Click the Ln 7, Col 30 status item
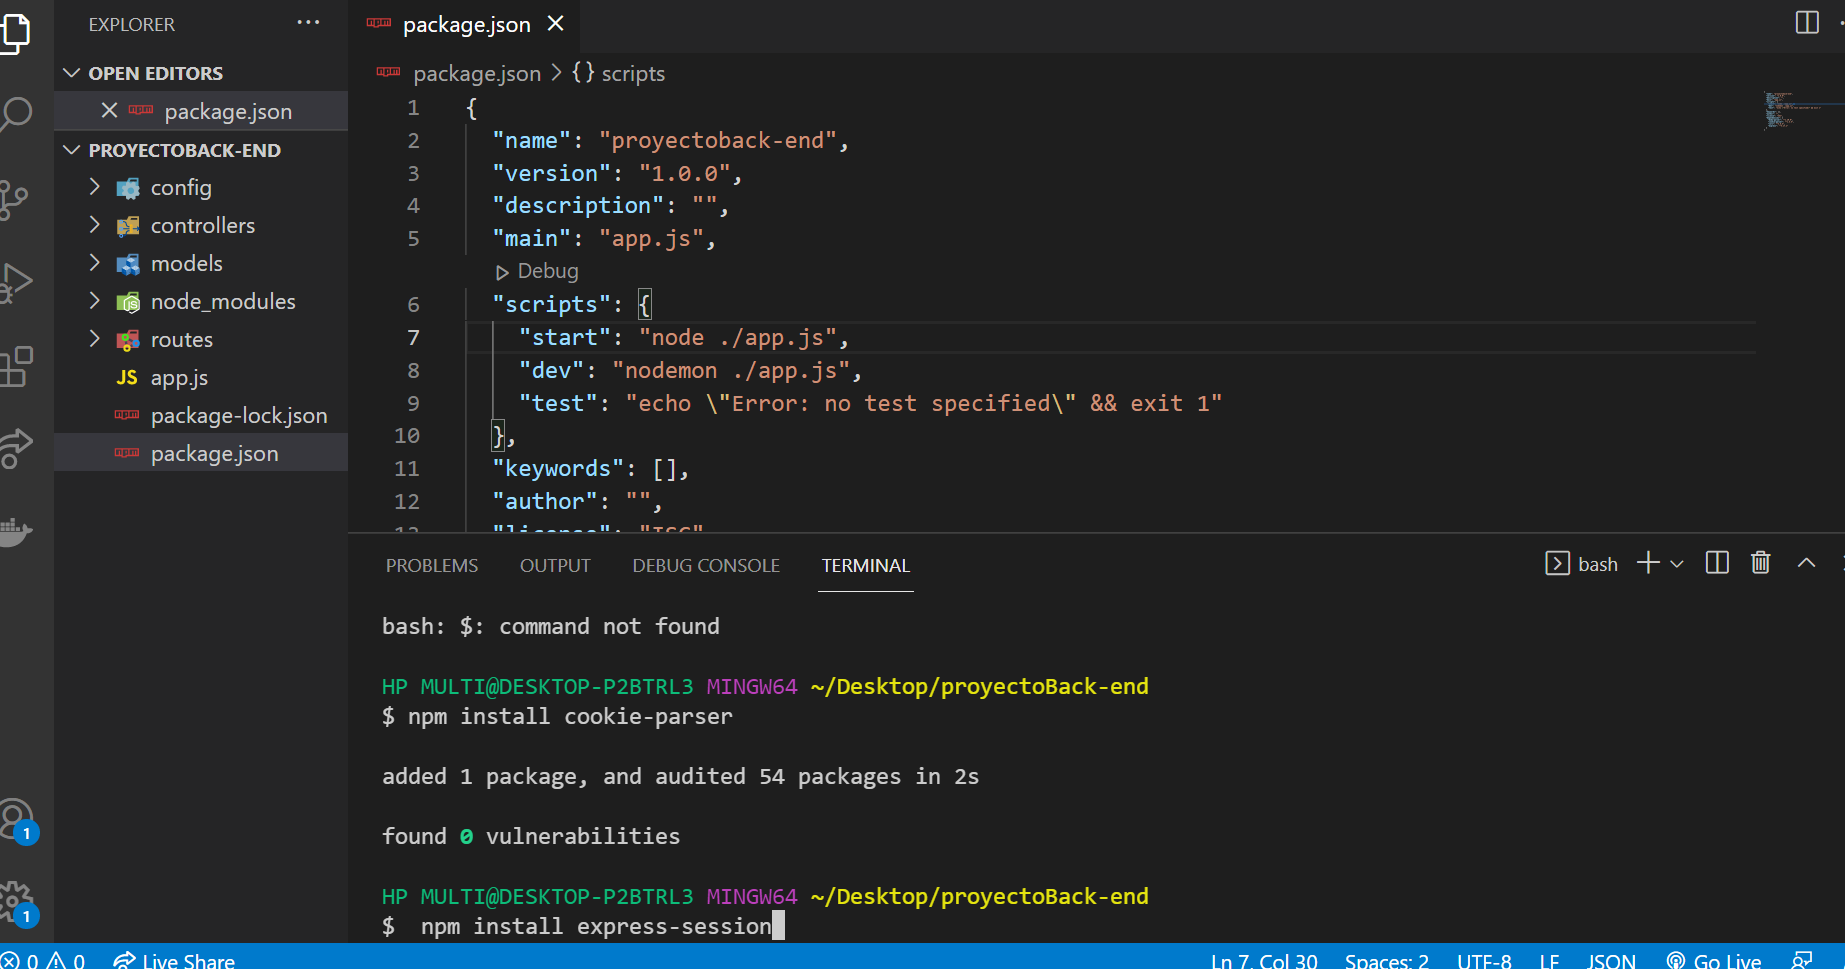This screenshot has width=1845, height=969. (x=1264, y=960)
